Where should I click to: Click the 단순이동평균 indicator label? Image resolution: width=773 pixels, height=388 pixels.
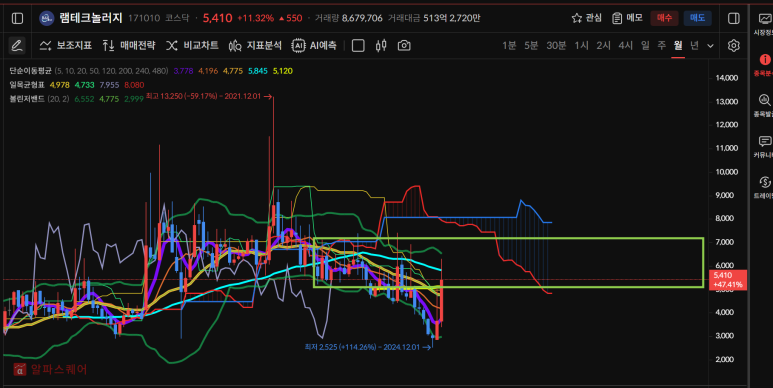[31, 71]
